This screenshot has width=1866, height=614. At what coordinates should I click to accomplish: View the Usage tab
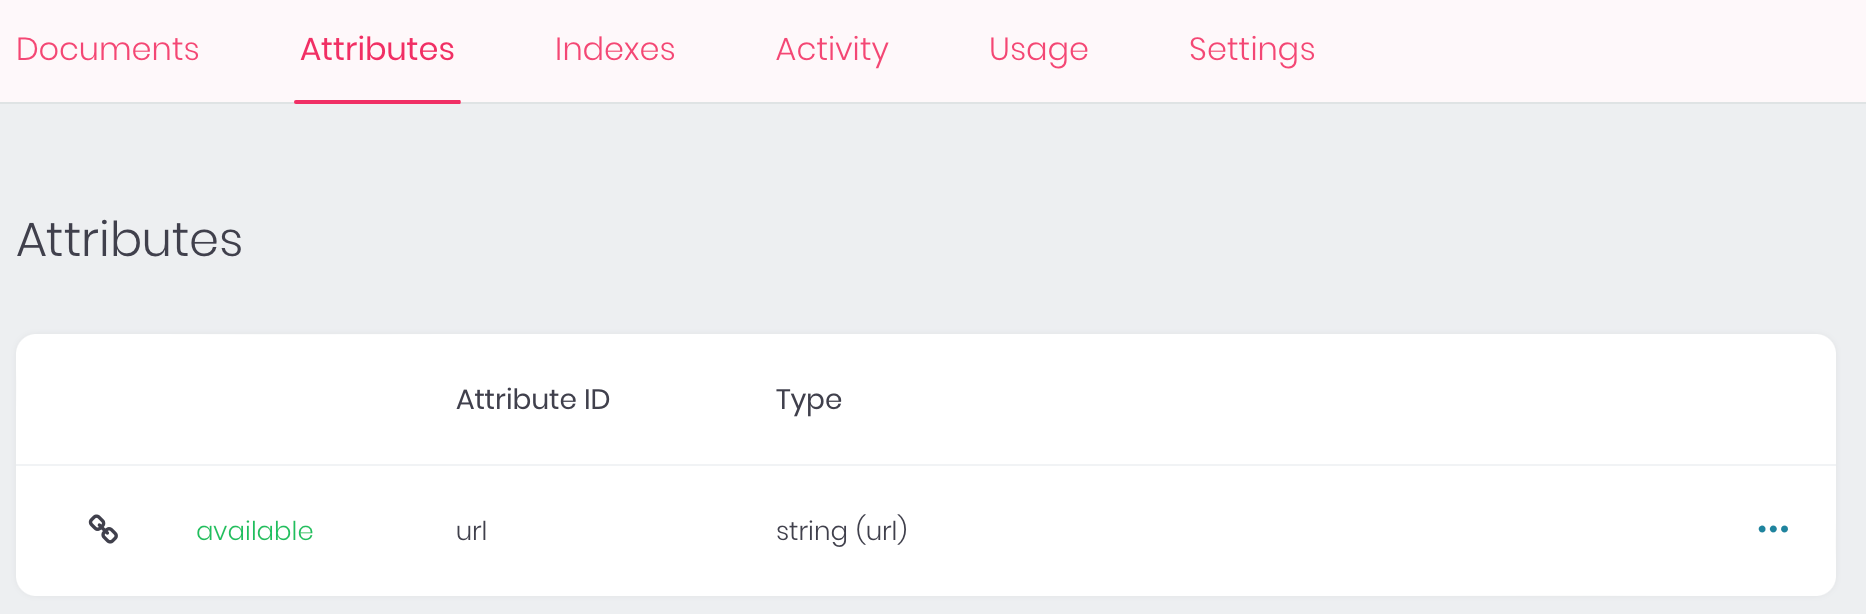pos(1038,49)
